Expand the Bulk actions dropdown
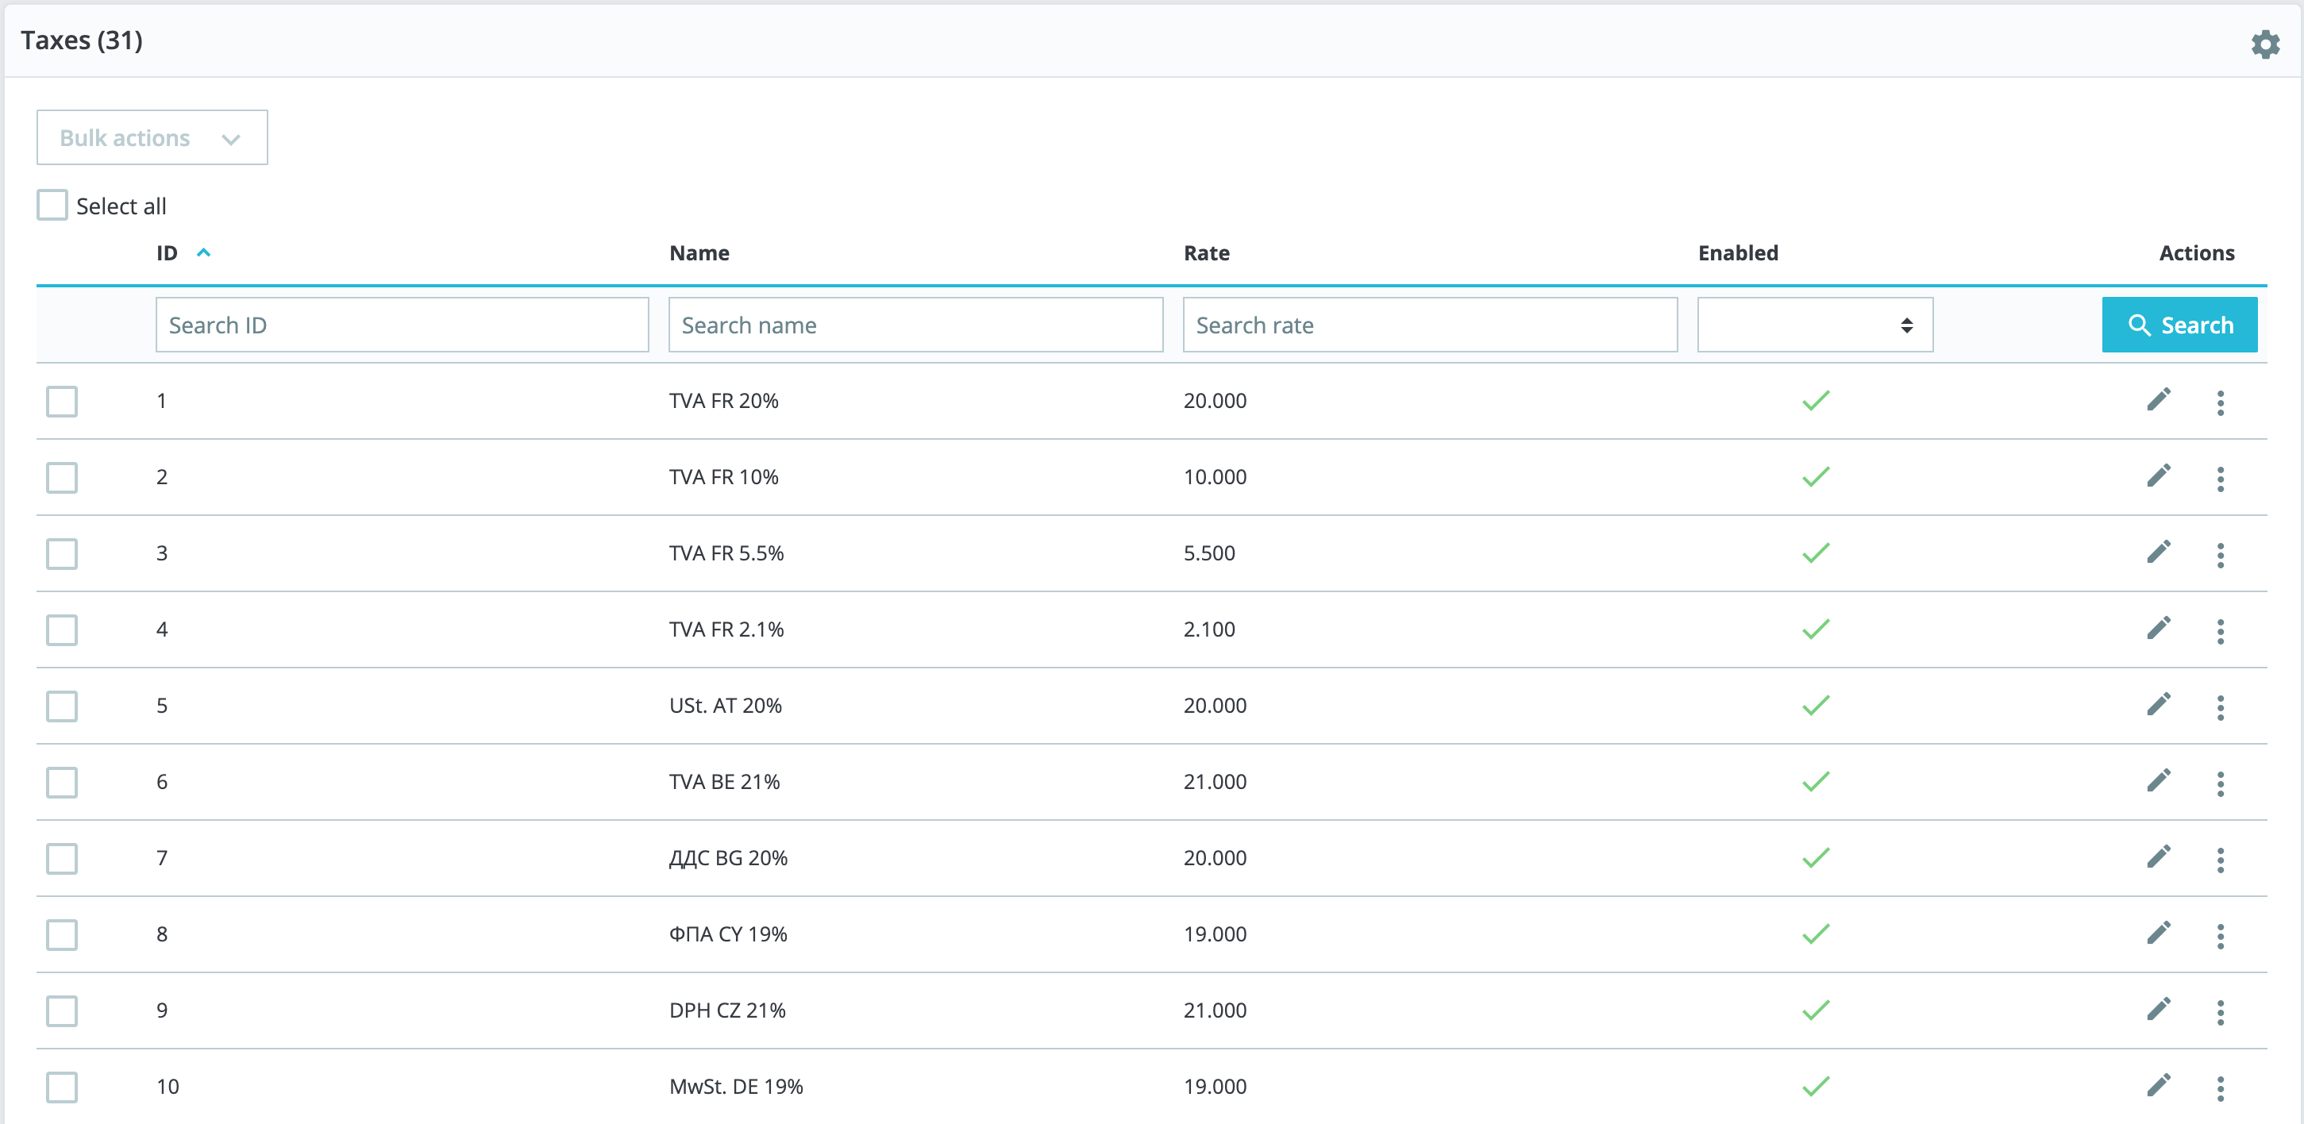2304x1124 pixels. 152,138
